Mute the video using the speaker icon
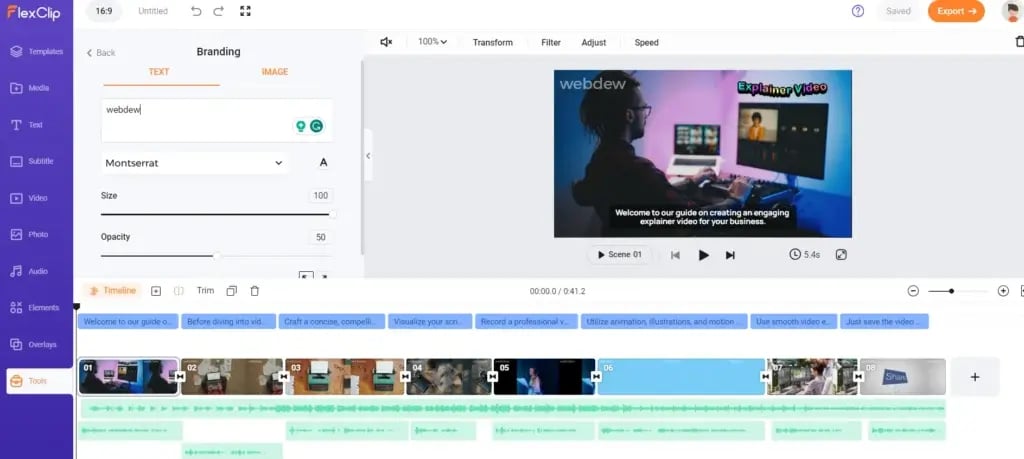 tap(387, 42)
